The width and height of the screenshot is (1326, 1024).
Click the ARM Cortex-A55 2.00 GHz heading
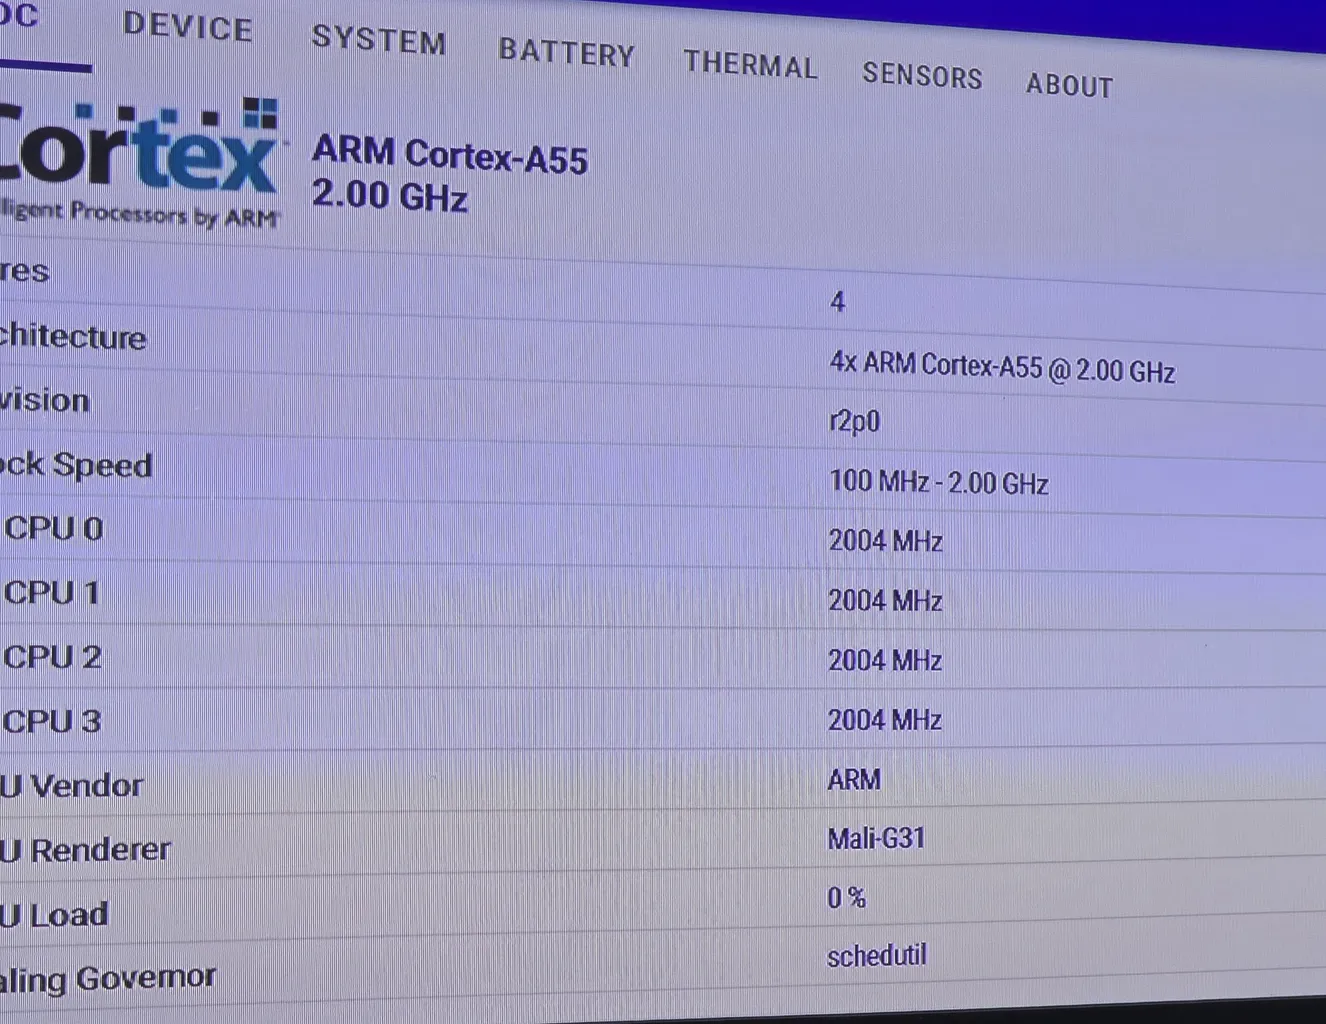[x=449, y=174]
